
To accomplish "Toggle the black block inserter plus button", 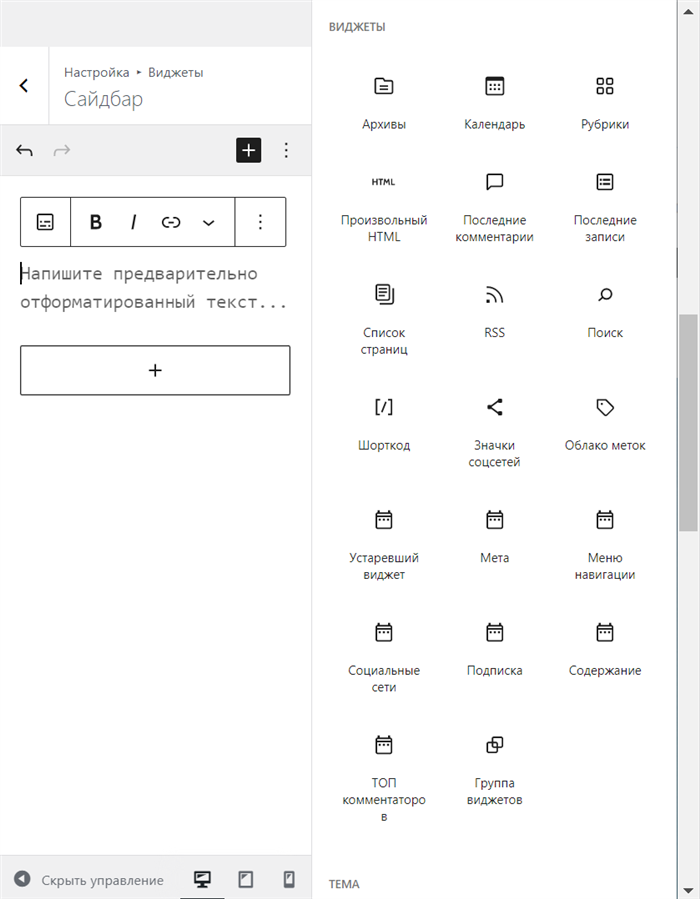I will pos(248,150).
